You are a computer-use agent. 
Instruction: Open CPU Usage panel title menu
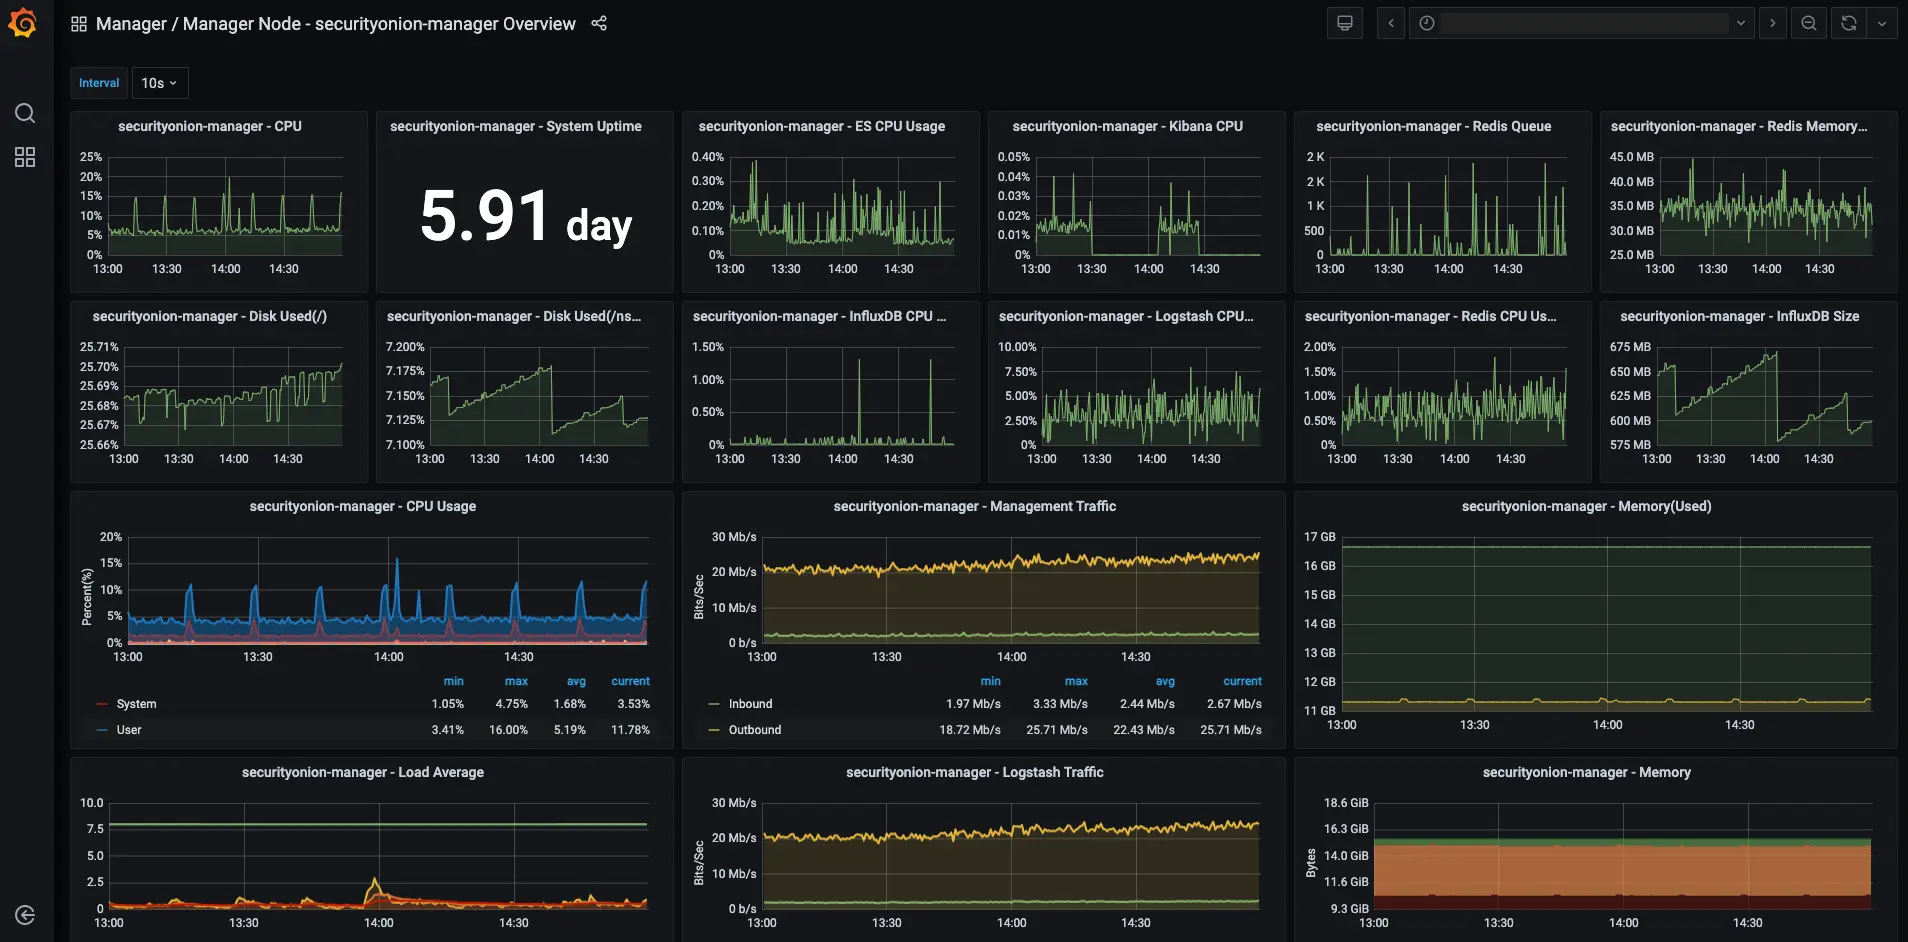[363, 506]
